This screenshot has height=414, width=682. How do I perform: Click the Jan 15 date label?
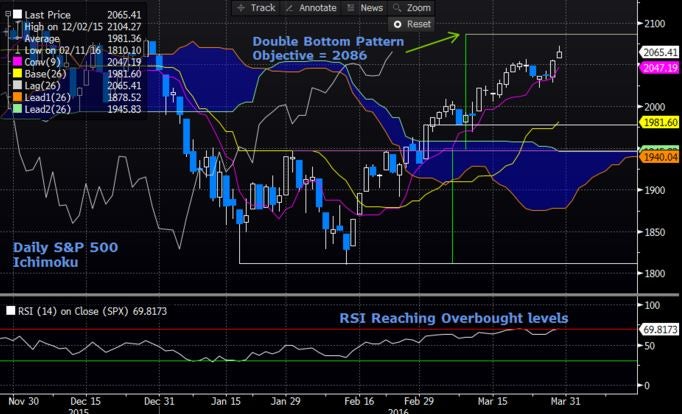click(225, 401)
